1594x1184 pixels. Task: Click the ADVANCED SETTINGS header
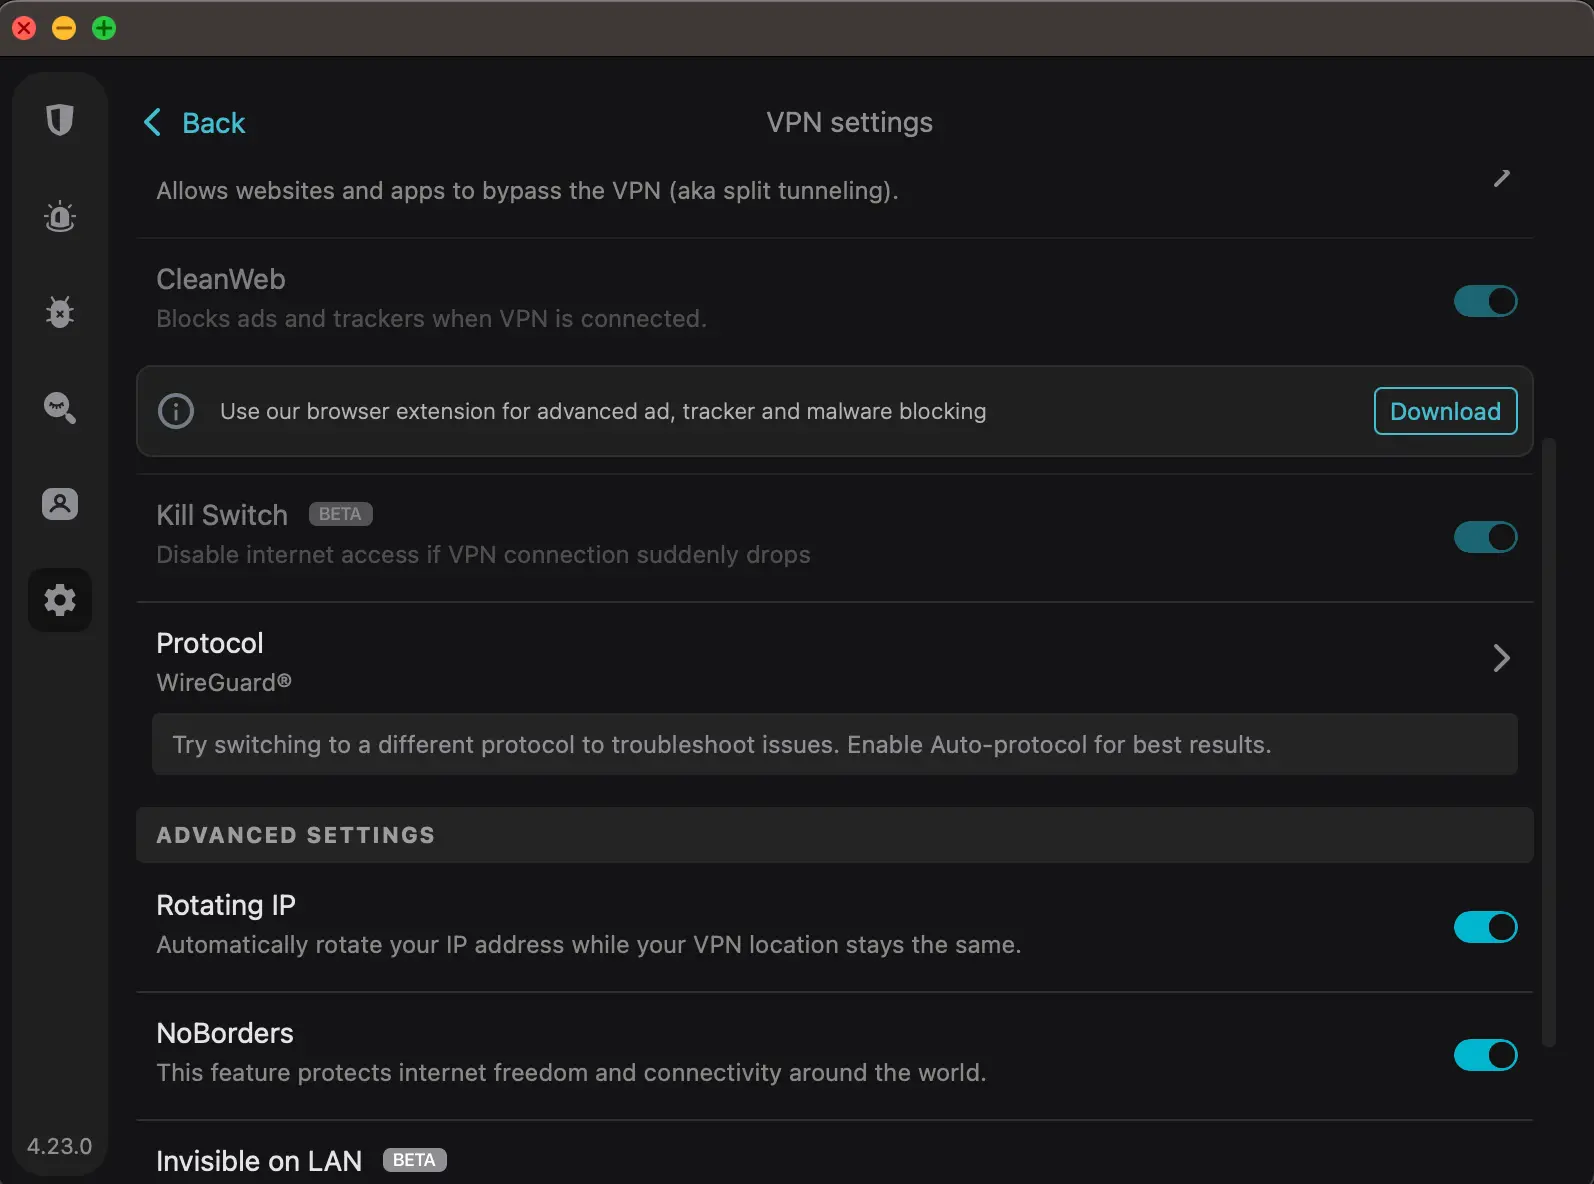click(x=834, y=835)
